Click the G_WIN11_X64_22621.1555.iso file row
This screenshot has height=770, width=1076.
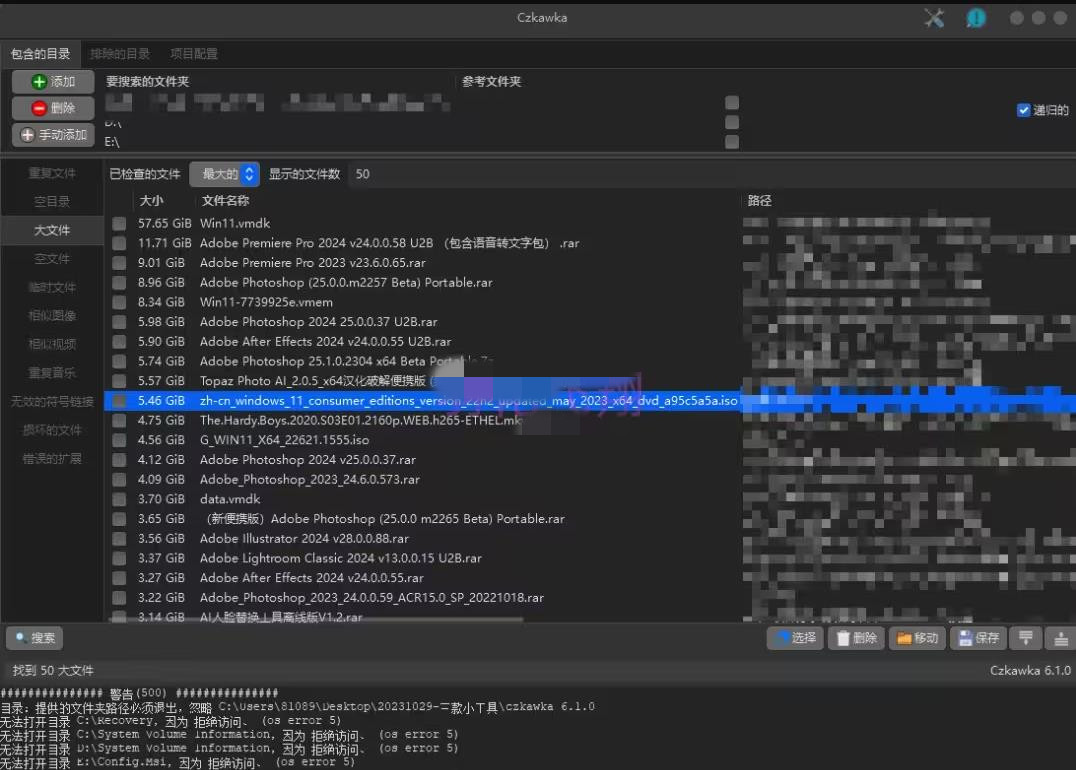284,440
